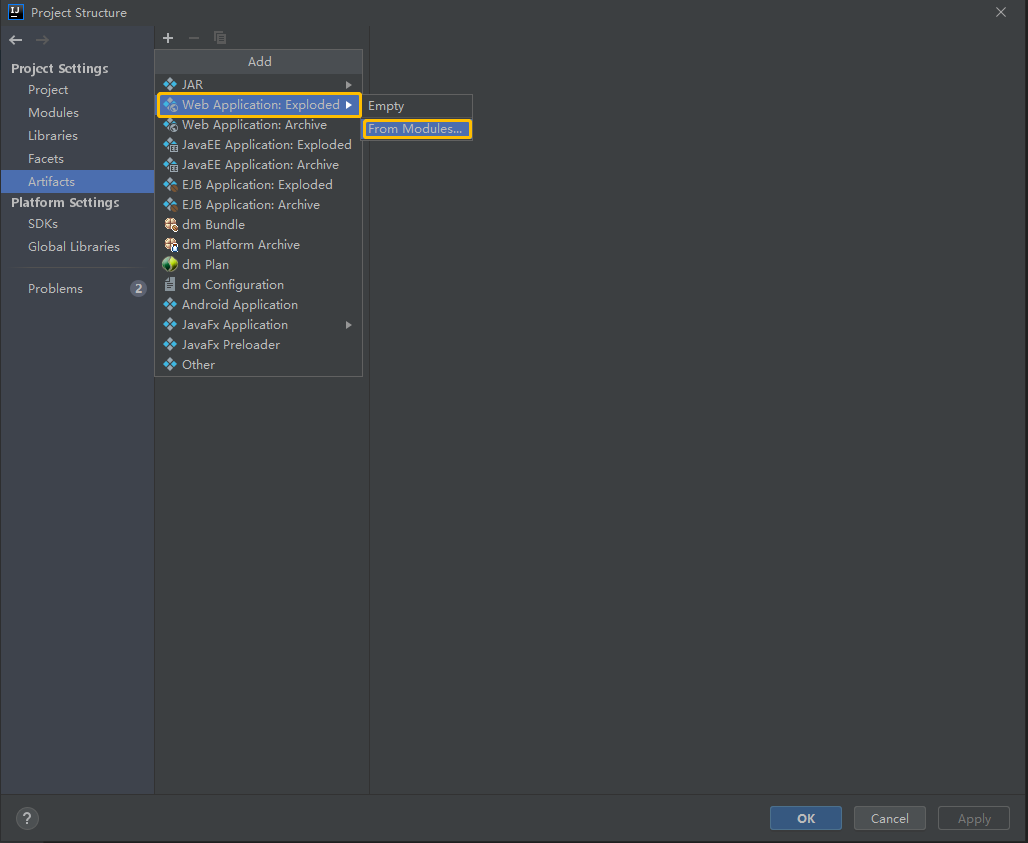Screen dimensions: 1028x843
Task: Open Global Libraries in sidebar
Action: (x=77, y=246)
